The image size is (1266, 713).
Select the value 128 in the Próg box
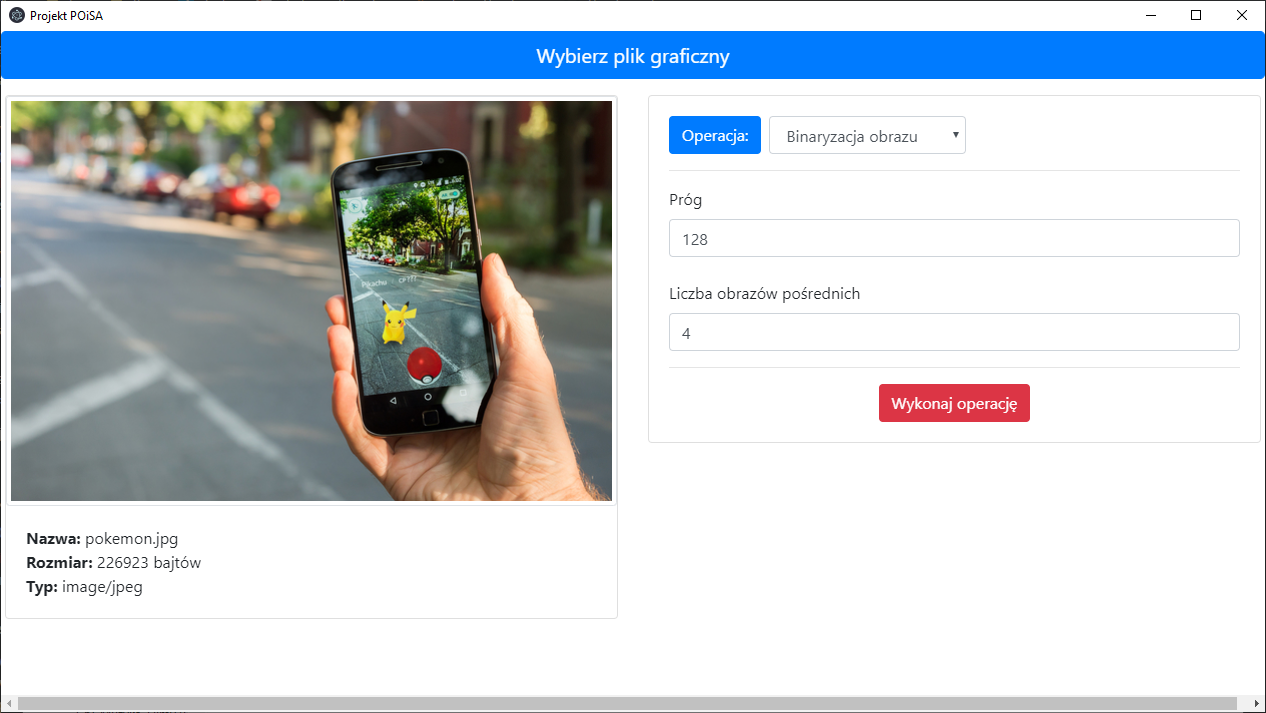[692, 238]
